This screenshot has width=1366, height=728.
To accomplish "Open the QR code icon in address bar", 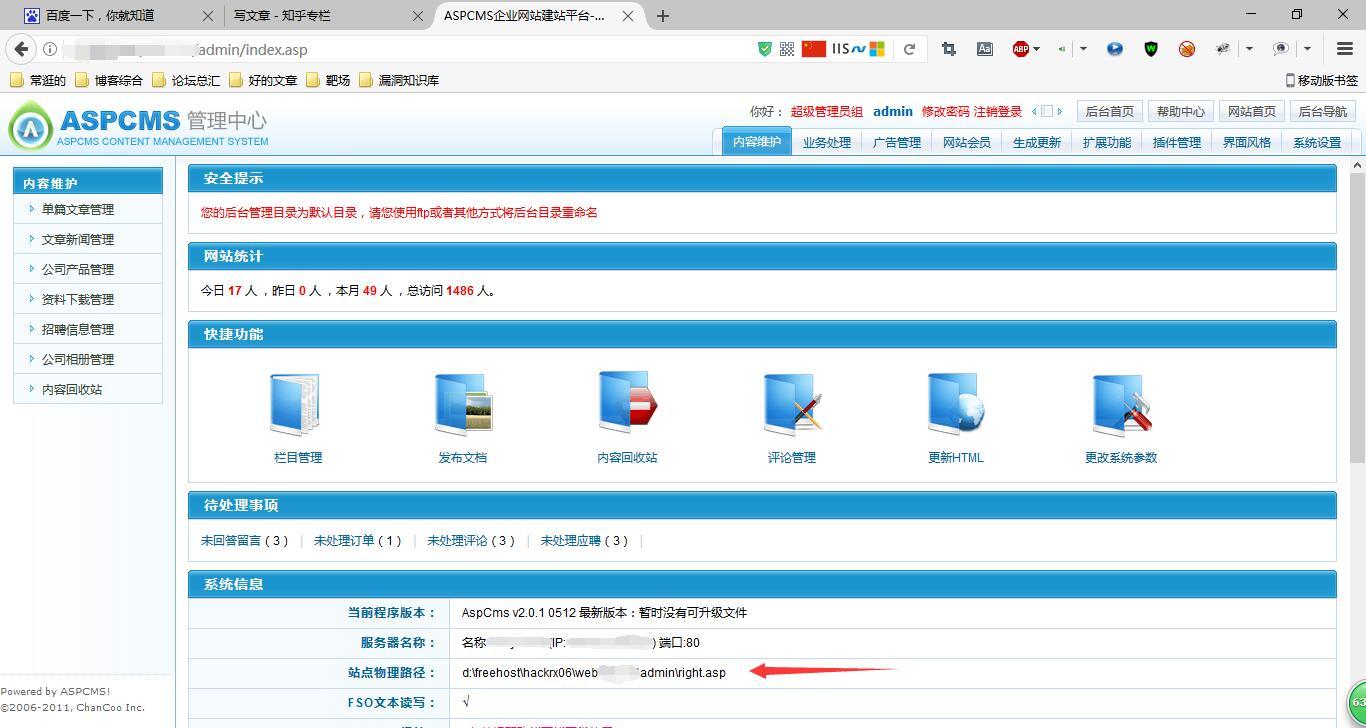I will pyautogui.click(x=787, y=49).
